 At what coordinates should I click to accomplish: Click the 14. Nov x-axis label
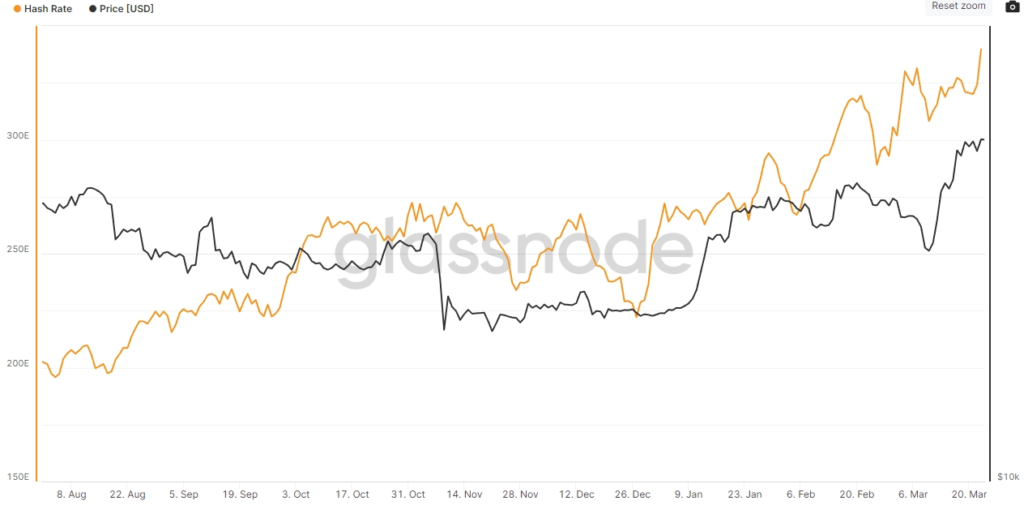[x=464, y=494]
